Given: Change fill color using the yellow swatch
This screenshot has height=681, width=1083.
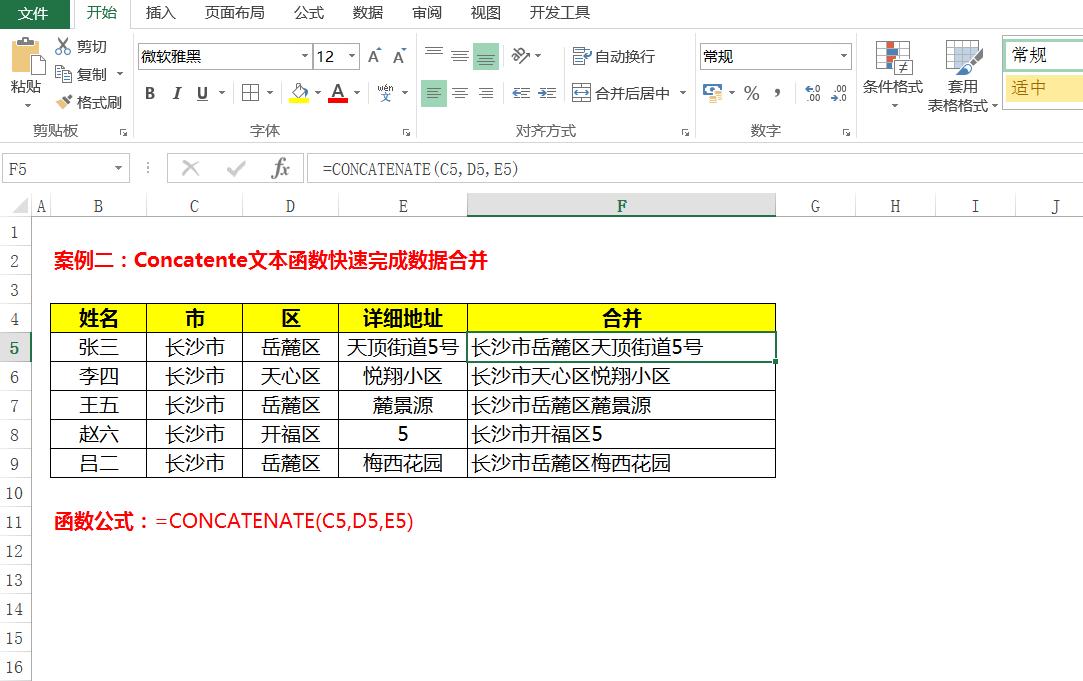Looking at the screenshot, I should (299, 93).
